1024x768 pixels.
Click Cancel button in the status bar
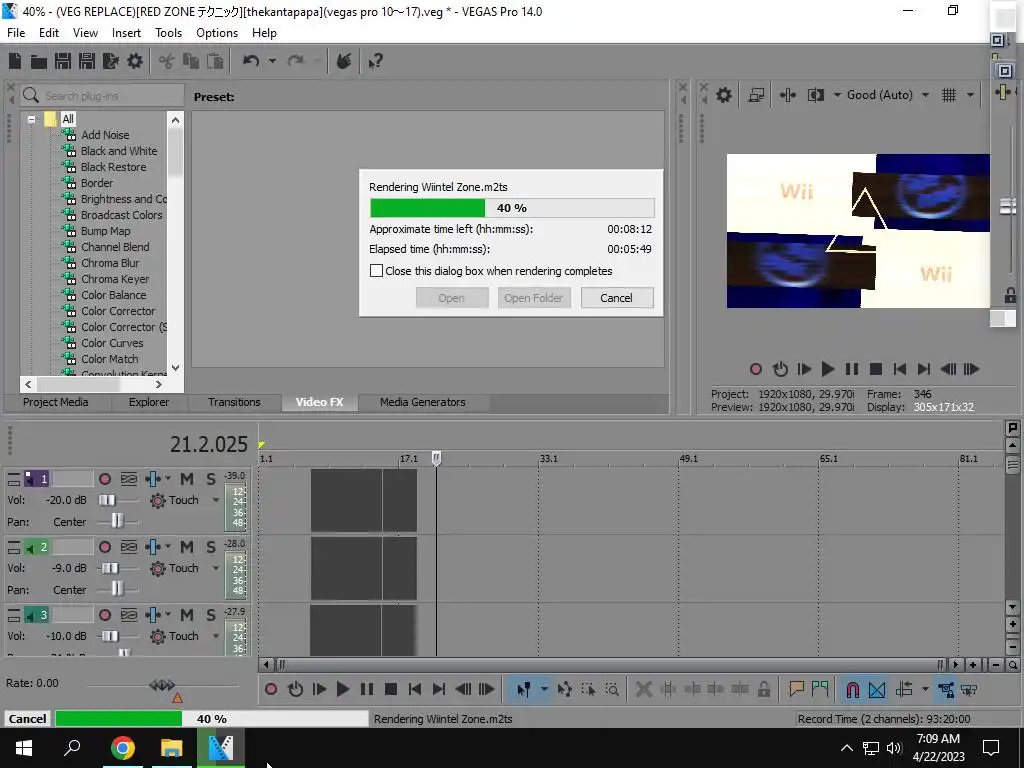point(27,718)
